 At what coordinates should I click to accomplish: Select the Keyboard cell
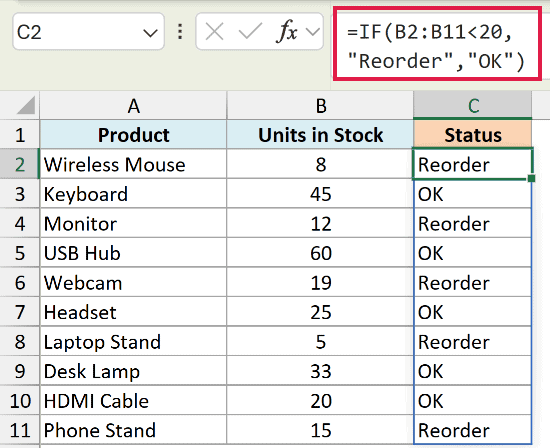click(x=133, y=194)
